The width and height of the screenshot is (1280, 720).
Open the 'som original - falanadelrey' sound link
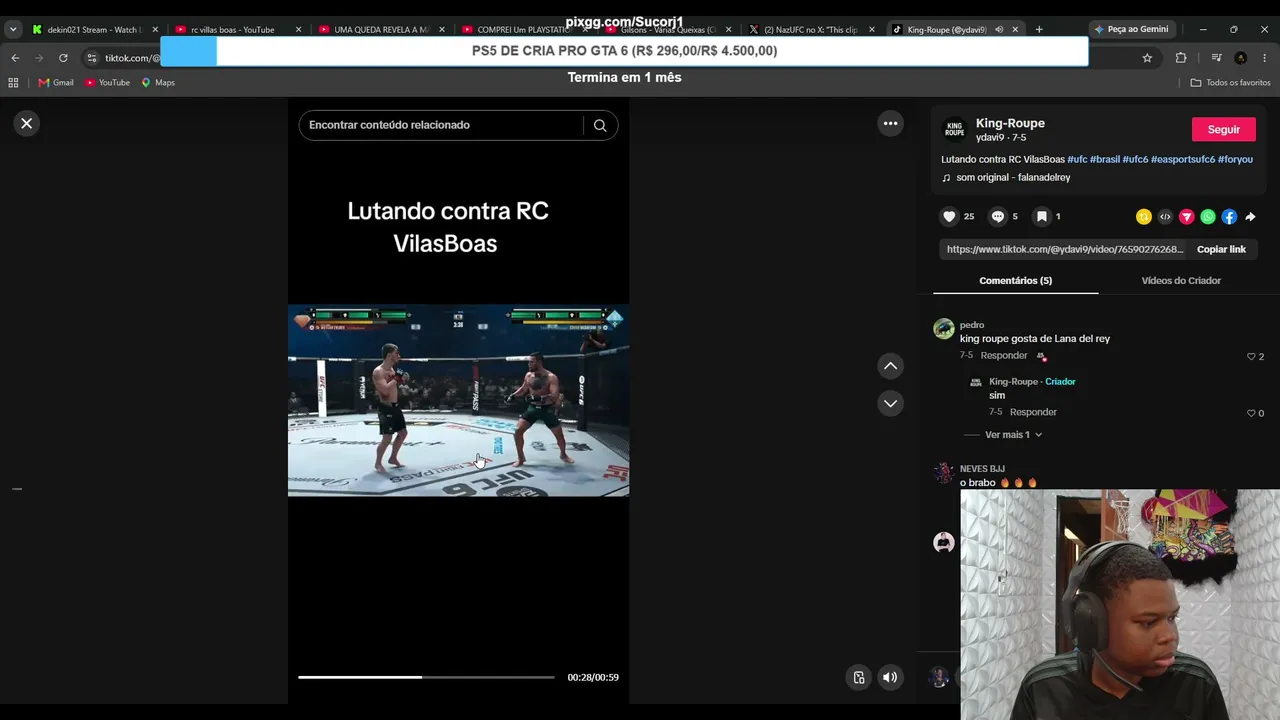1013,177
